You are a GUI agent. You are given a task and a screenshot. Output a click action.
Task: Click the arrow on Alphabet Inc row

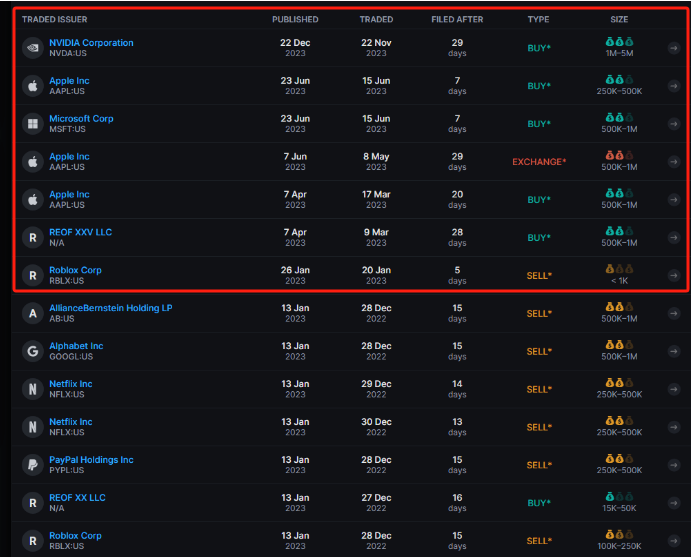click(675, 351)
